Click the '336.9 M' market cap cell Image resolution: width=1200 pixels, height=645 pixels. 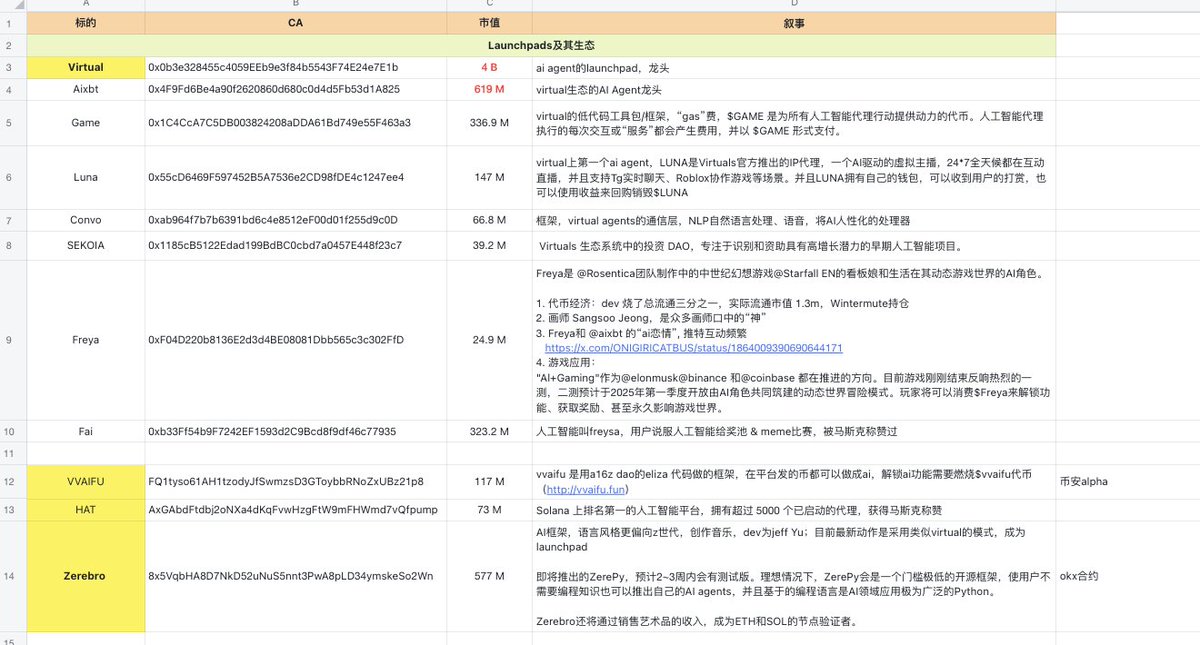489,123
